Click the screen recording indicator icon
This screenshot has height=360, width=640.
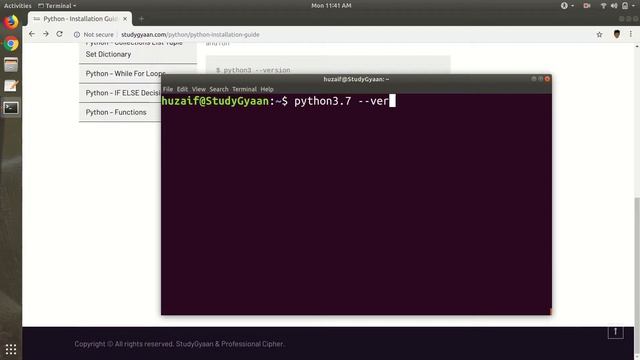coord(587,6)
